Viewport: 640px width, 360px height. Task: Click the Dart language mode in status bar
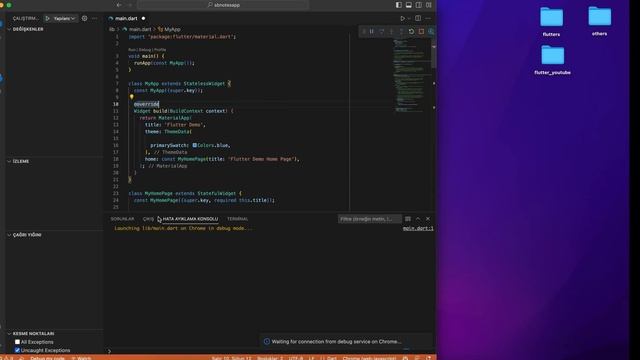[x=332, y=358]
